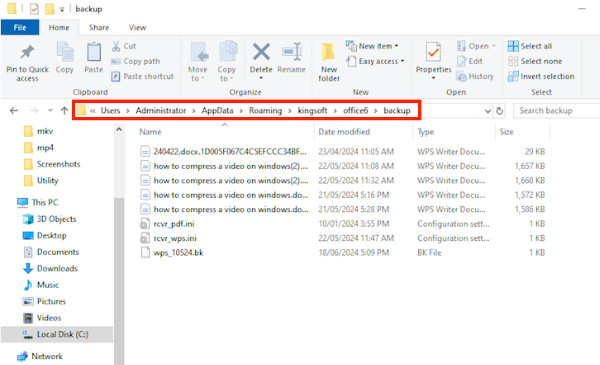This screenshot has height=365, width=600.
Task: Click Administrator in the address path
Action: pos(161,111)
